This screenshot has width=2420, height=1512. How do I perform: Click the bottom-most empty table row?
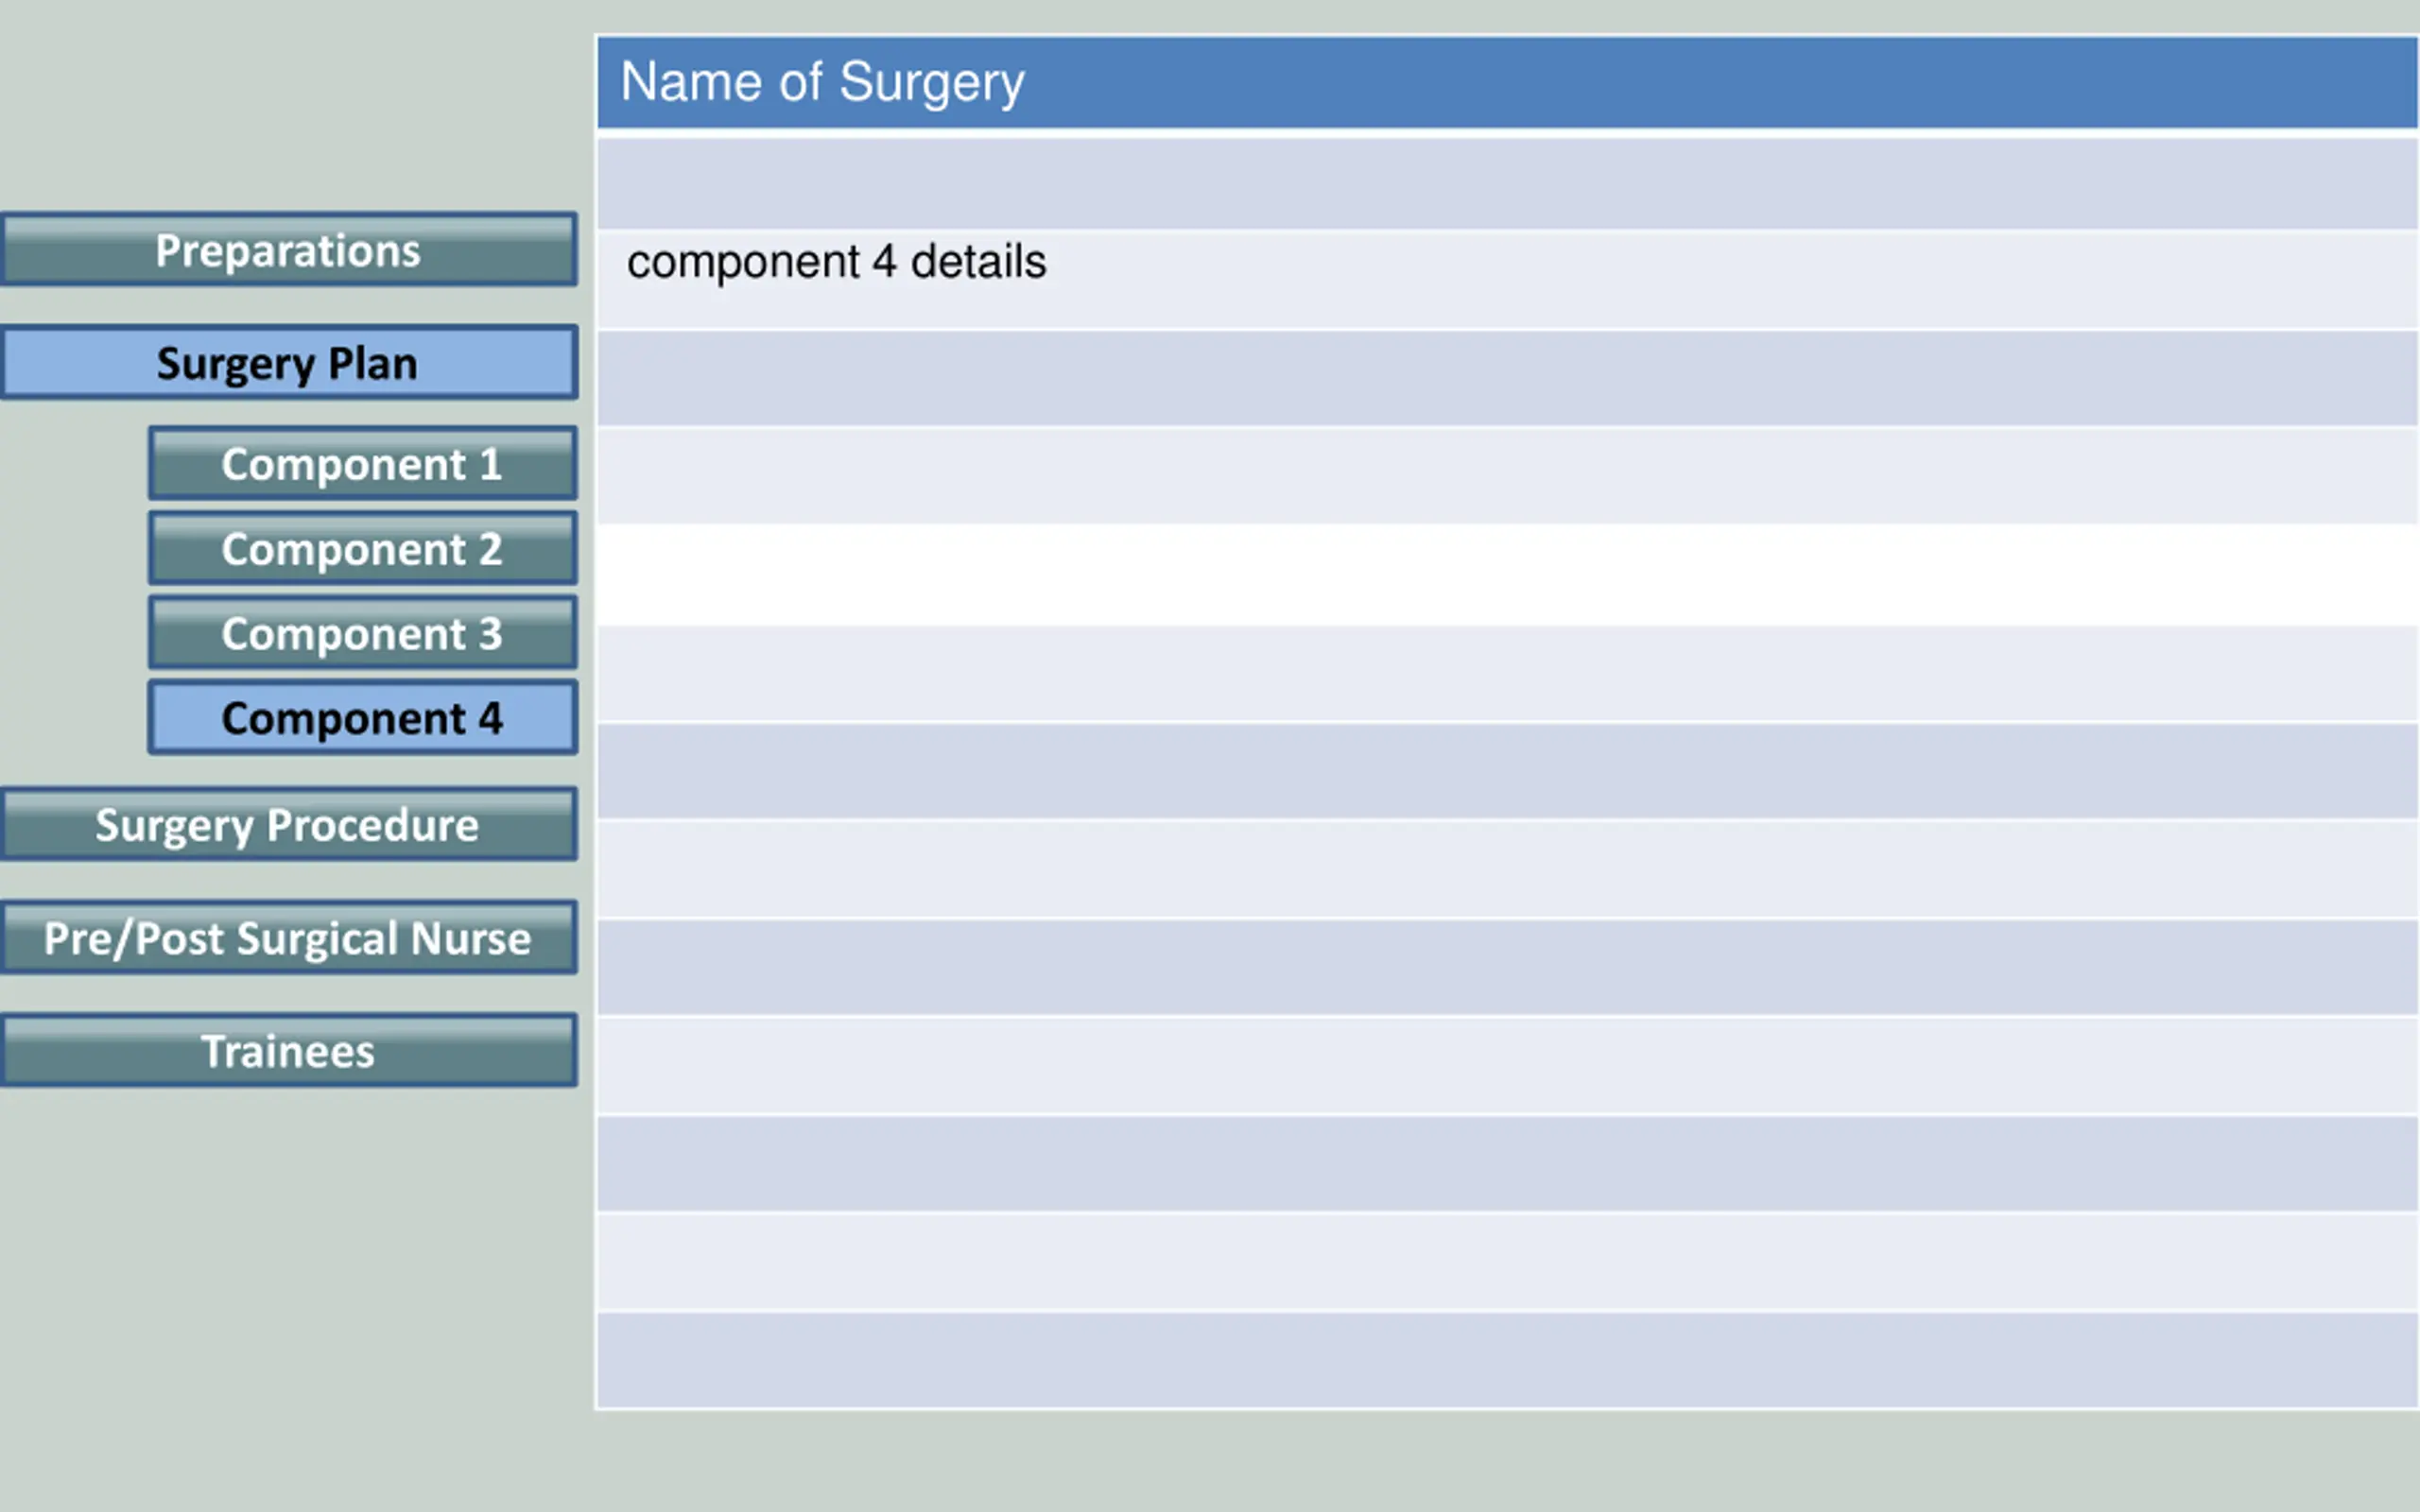(1508, 1360)
